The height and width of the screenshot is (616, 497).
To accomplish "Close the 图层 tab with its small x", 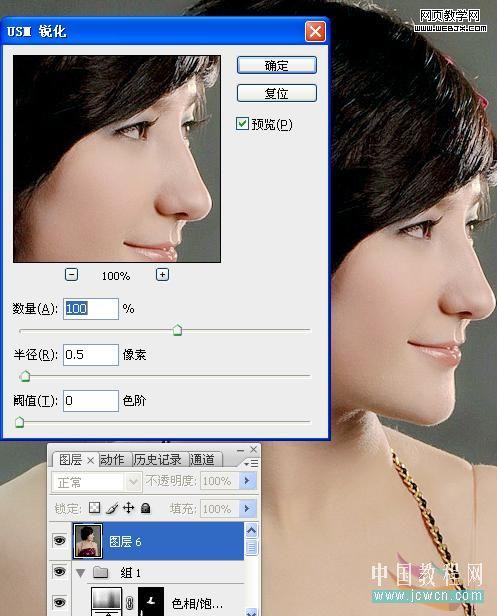I will tap(90, 460).
